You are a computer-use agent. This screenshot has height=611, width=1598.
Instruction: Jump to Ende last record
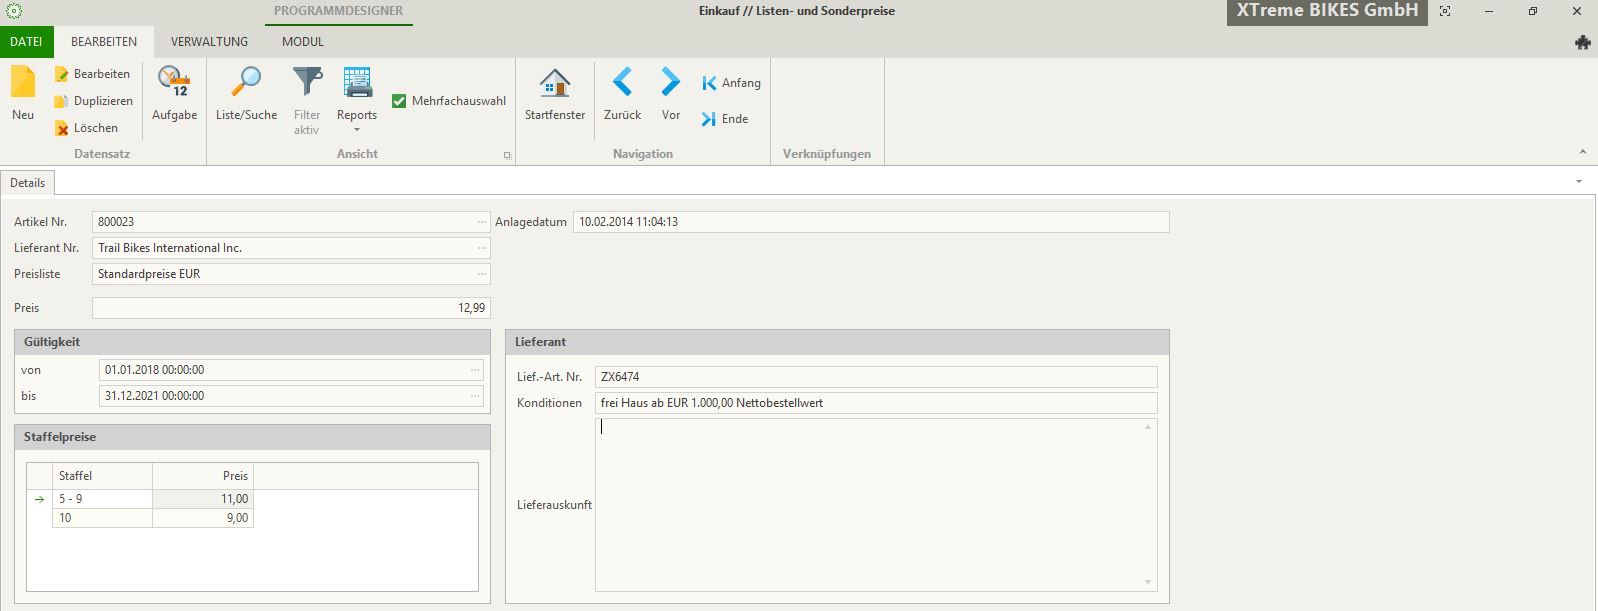click(x=725, y=119)
